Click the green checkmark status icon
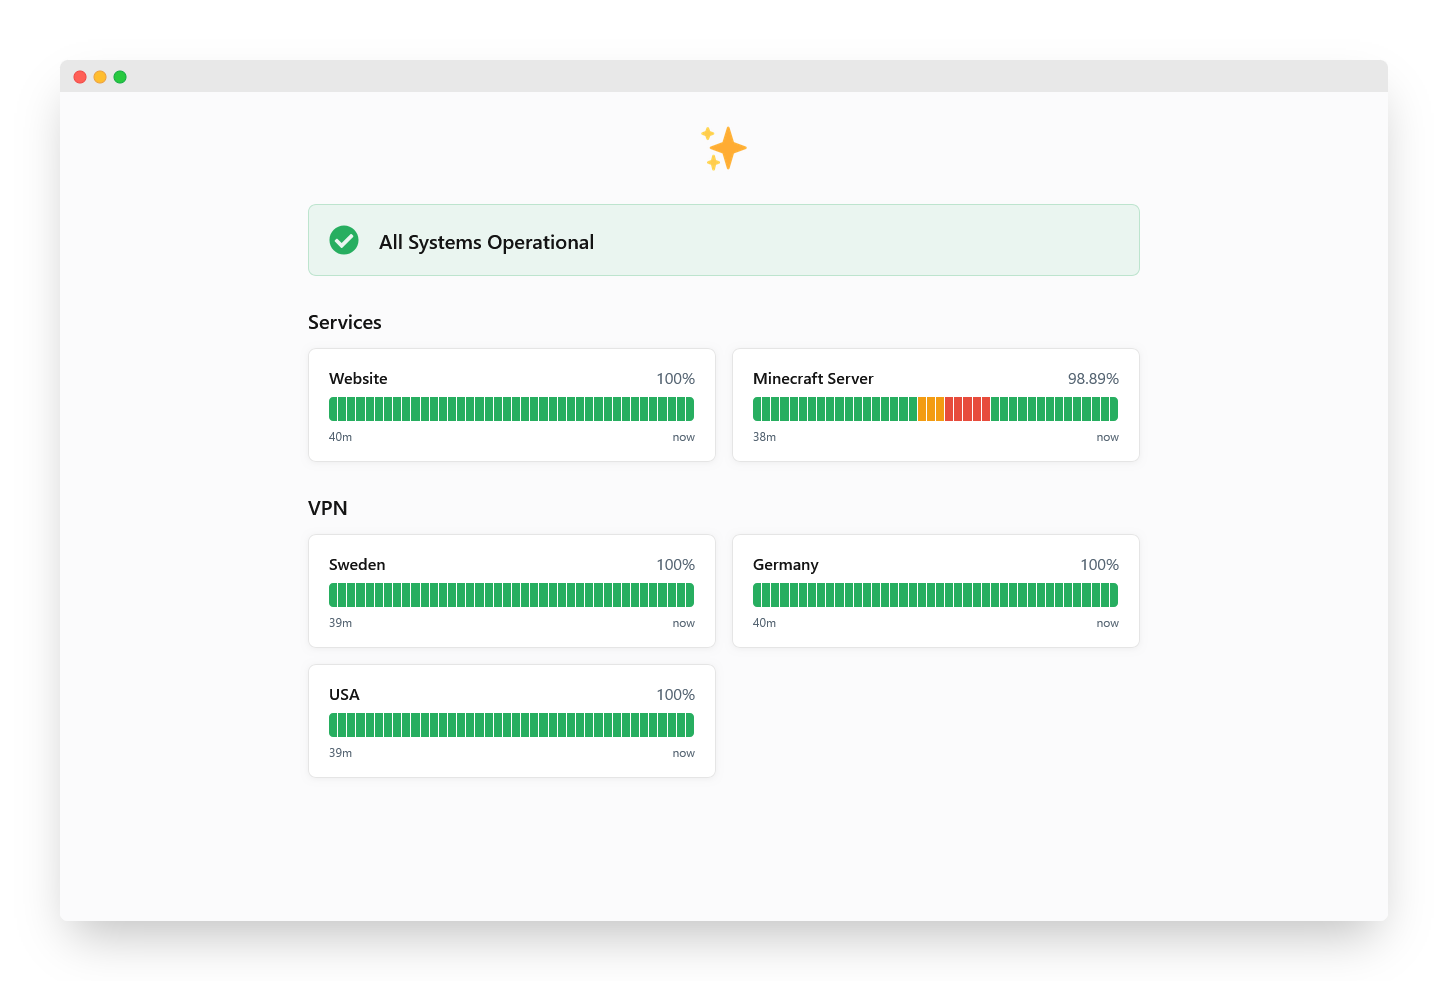The width and height of the screenshot is (1448, 981). point(344,240)
